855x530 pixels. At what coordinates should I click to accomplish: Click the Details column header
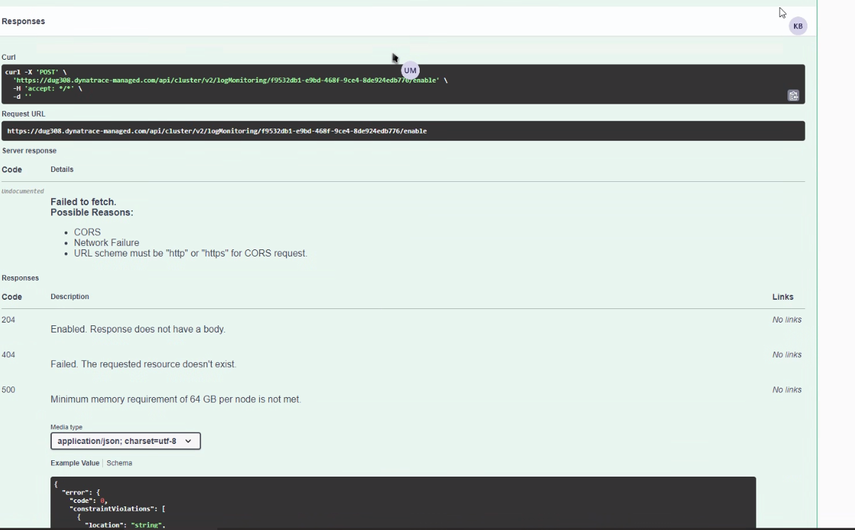(62, 170)
